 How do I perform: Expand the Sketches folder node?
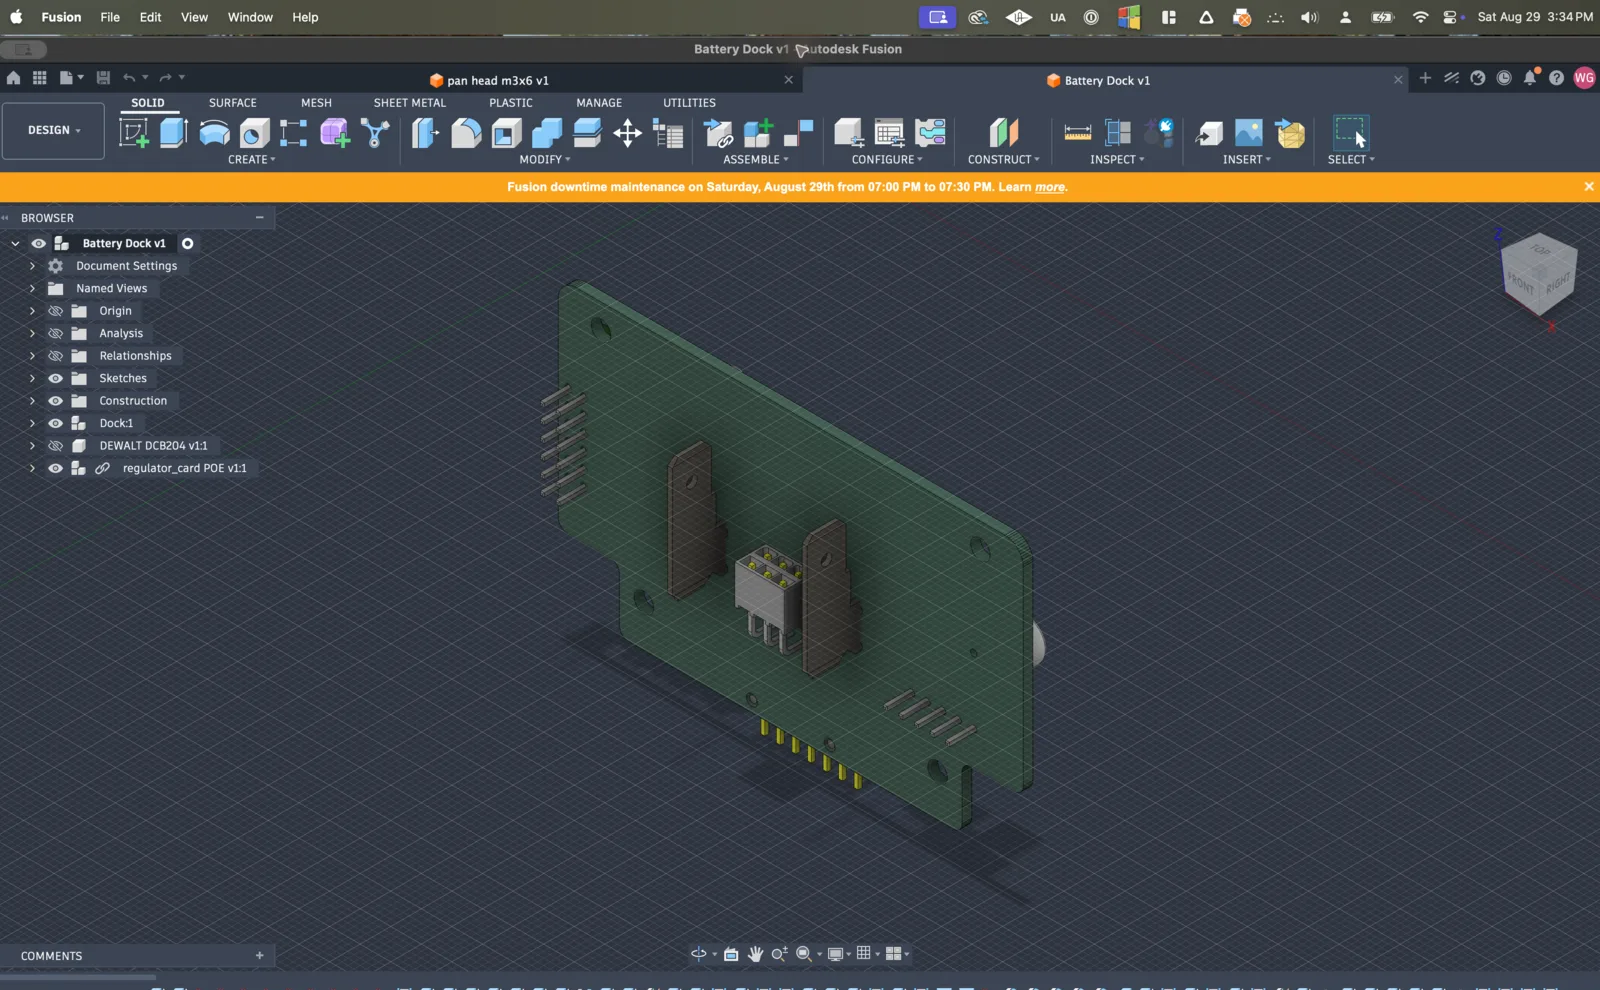click(32, 378)
